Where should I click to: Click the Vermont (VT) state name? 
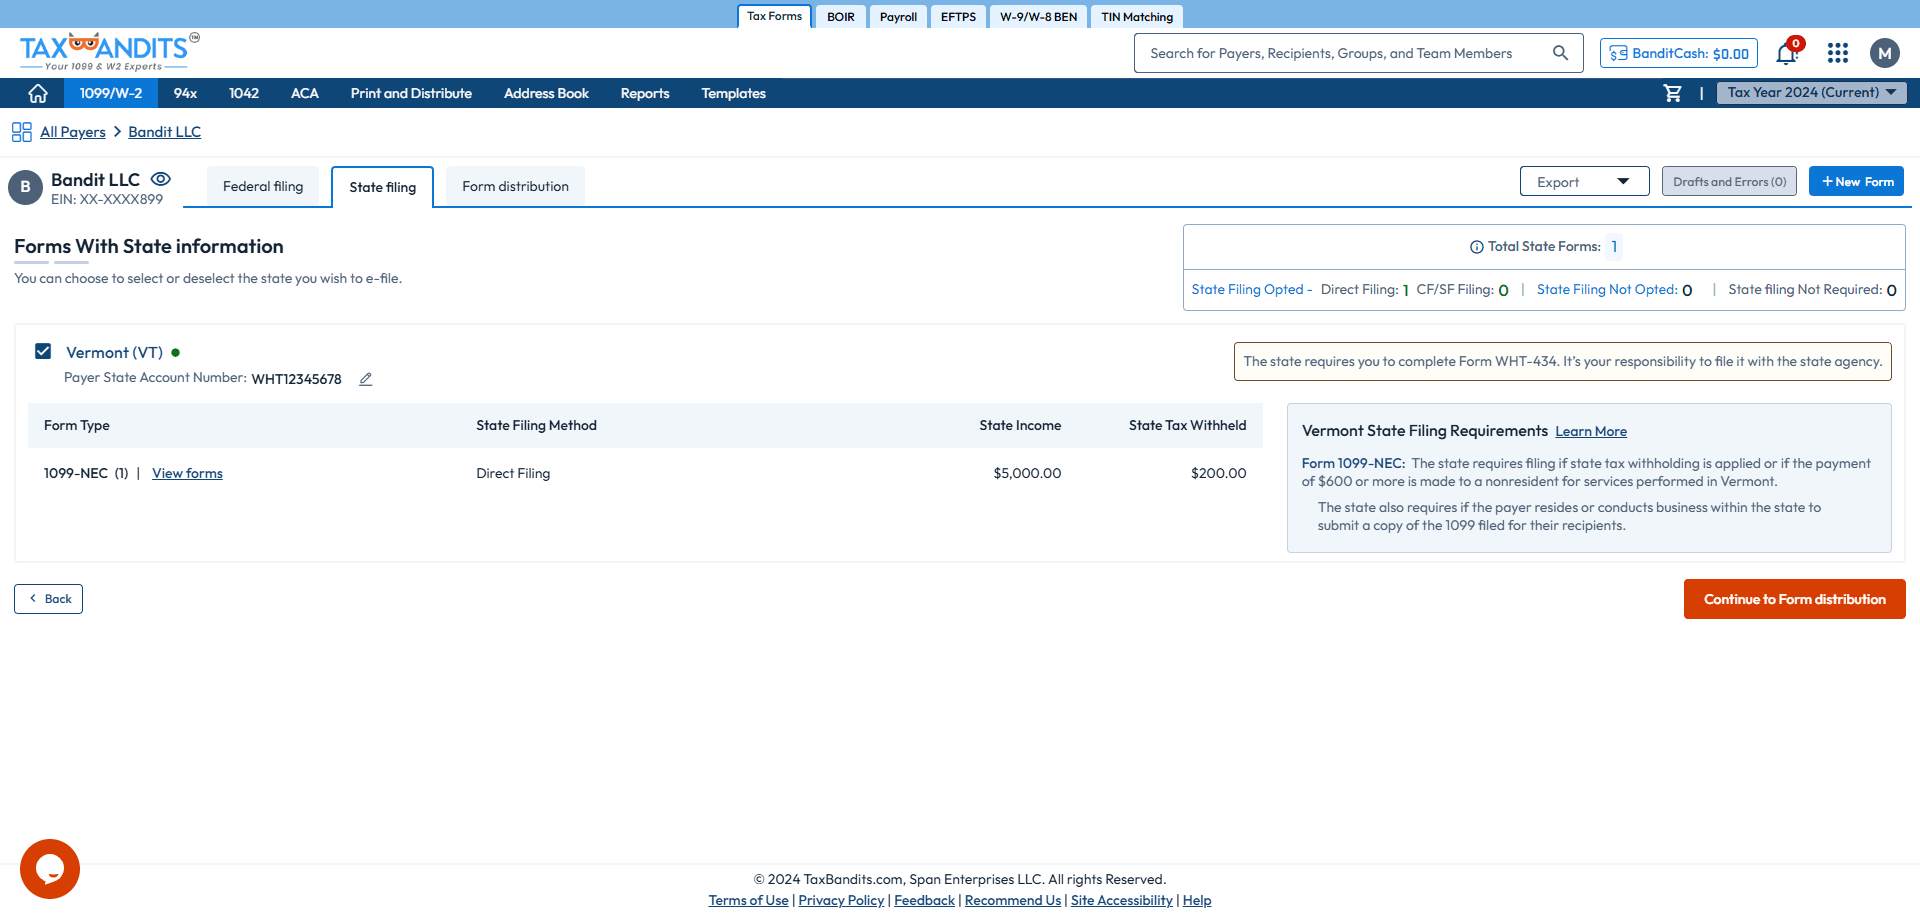(x=114, y=352)
